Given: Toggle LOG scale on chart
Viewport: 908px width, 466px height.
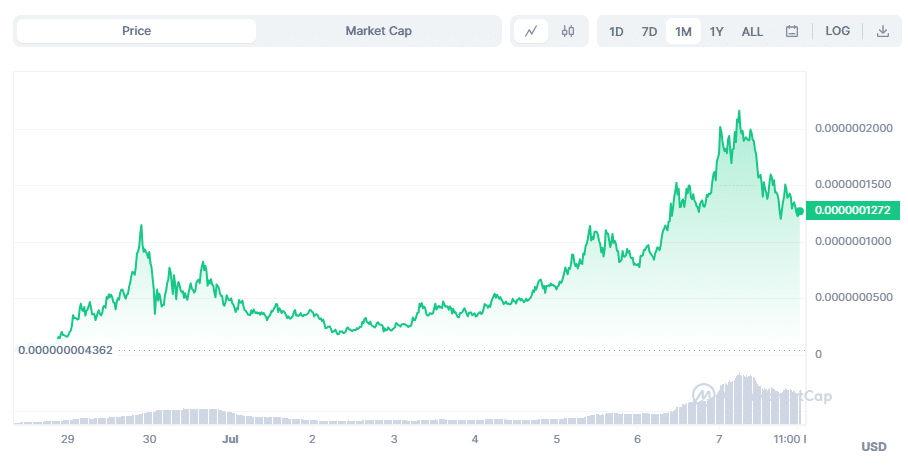Looking at the screenshot, I should pyautogui.click(x=837, y=31).
